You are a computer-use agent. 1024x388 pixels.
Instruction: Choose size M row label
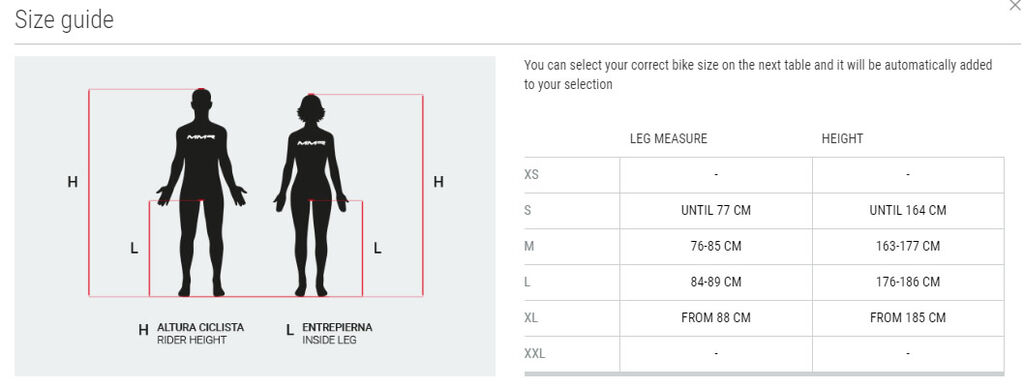coord(530,246)
